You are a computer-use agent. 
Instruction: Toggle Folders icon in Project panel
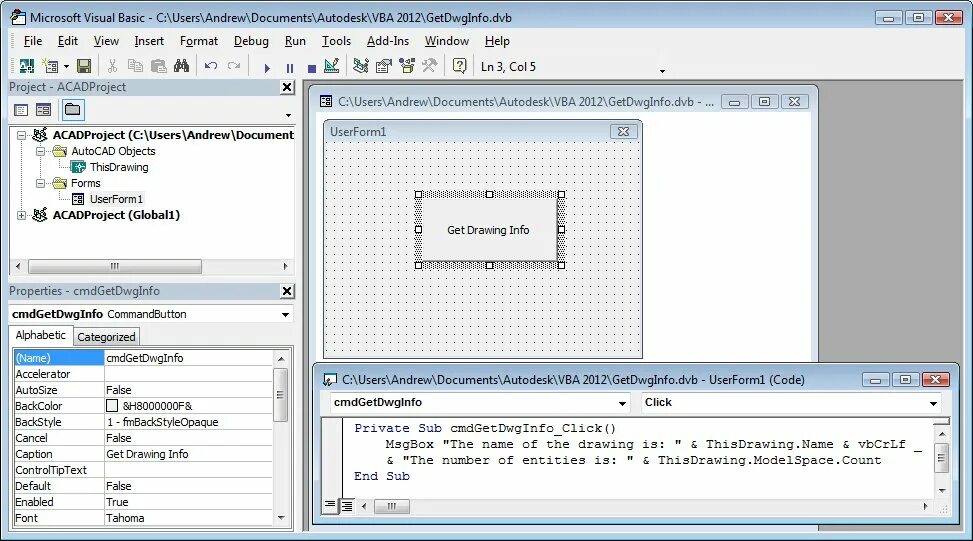coord(73,110)
